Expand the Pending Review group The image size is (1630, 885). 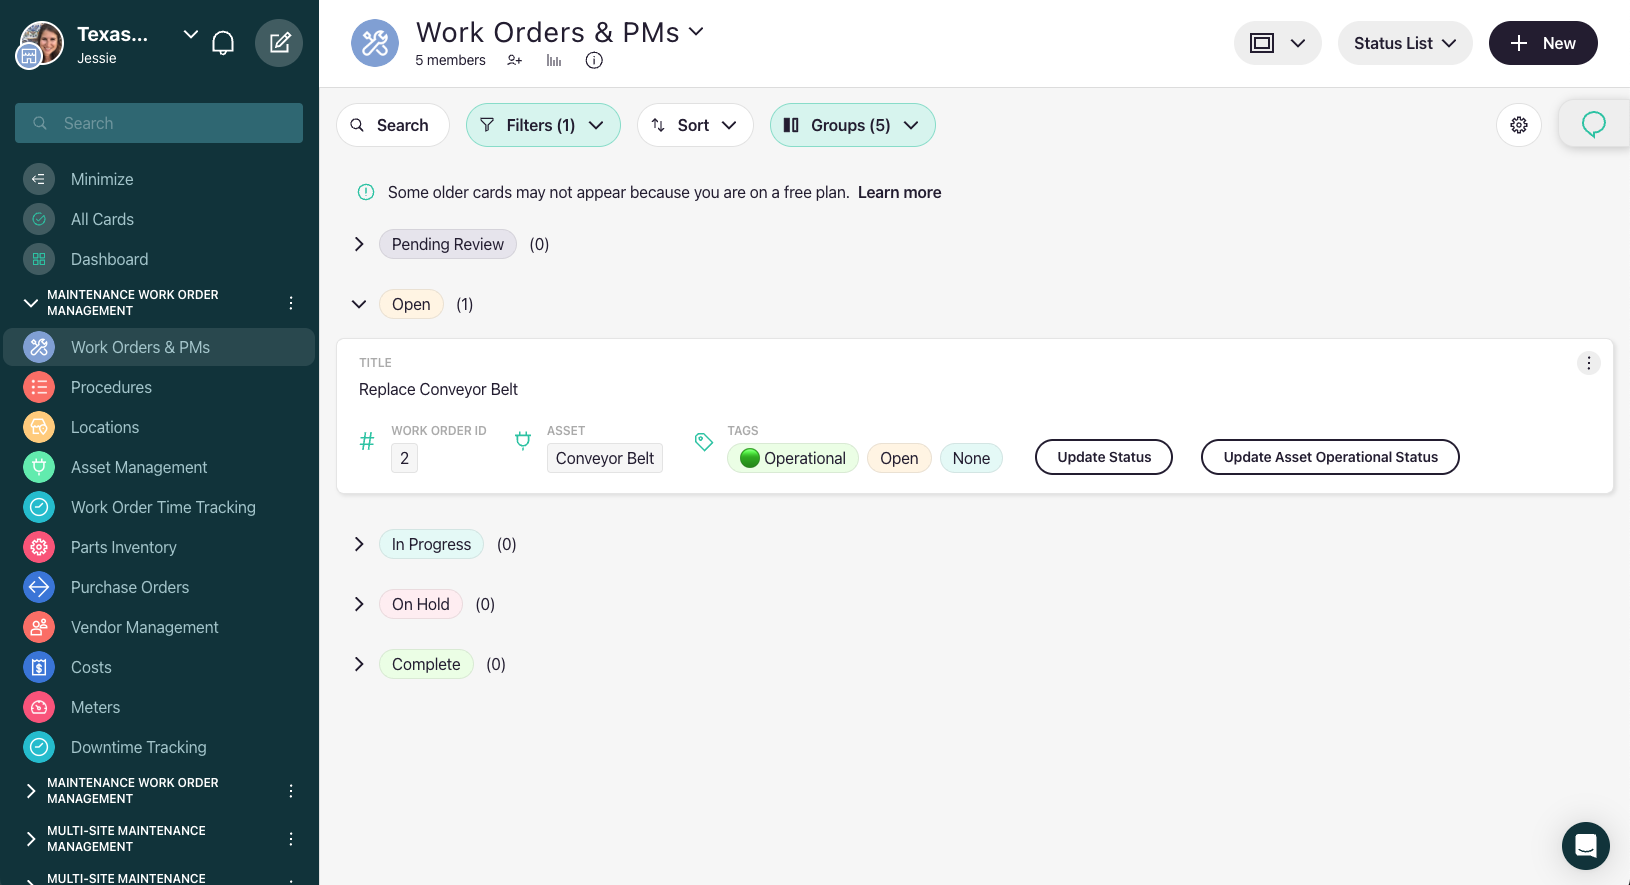coord(359,244)
